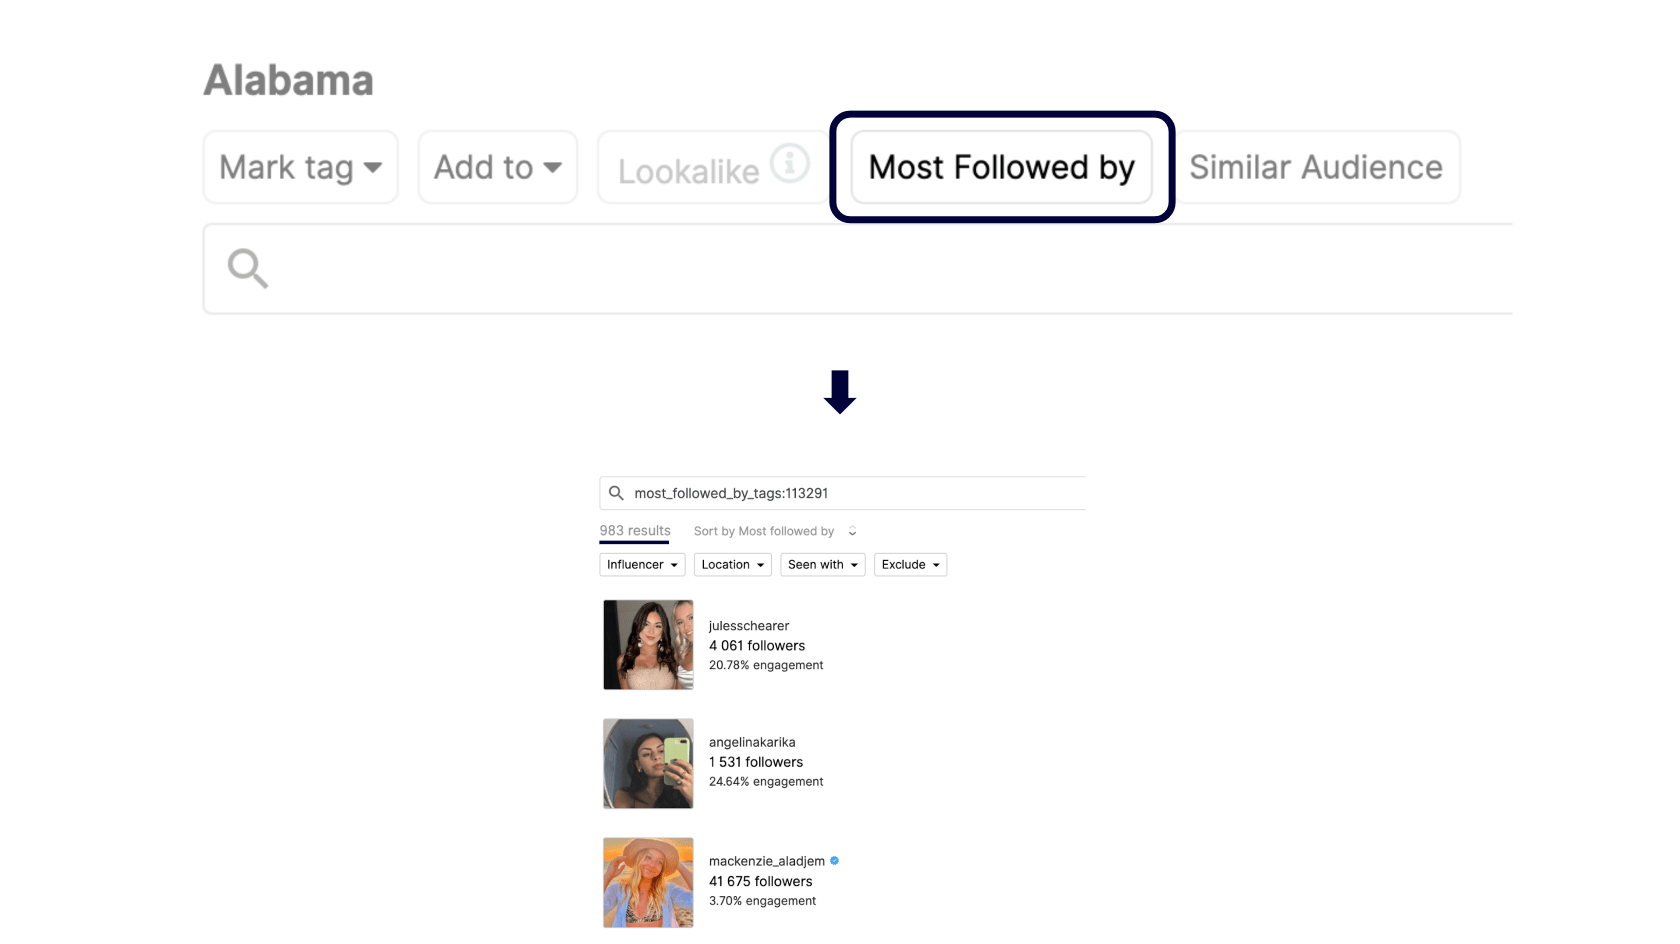Open the Exclude filter dropdown
The image size is (1680, 944).
click(x=910, y=565)
